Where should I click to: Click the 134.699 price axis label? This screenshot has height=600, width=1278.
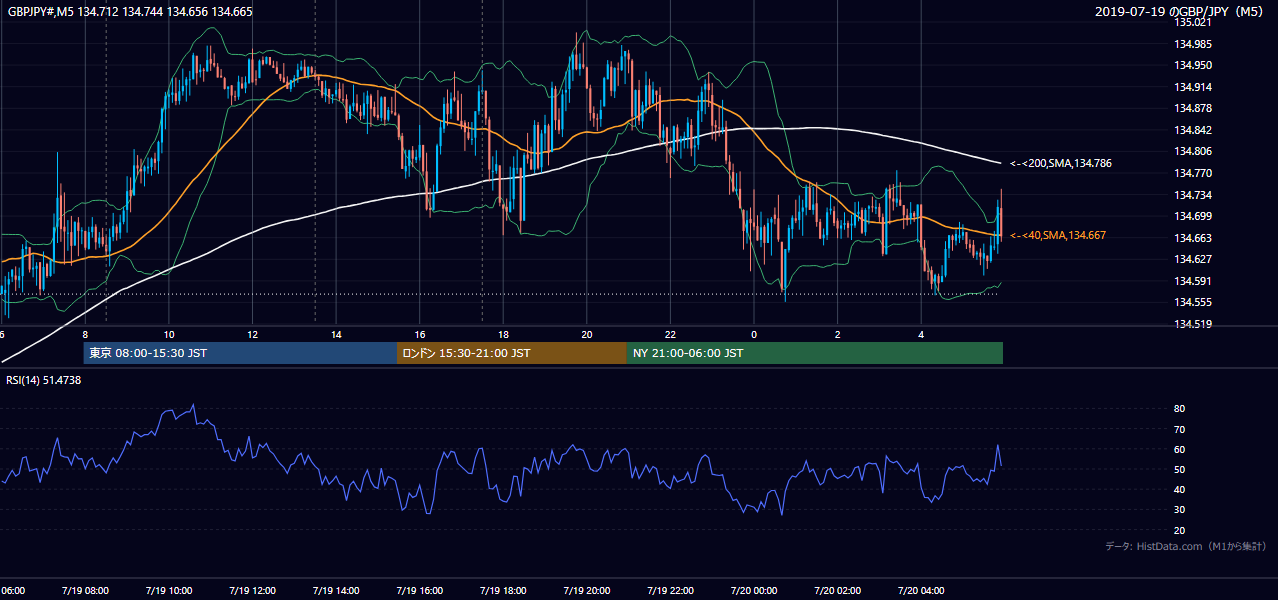pyautogui.click(x=1193, y=216)
